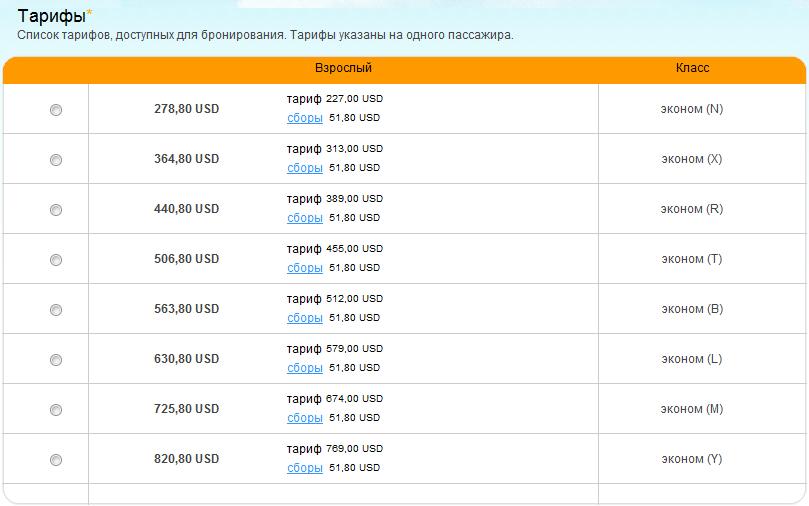809x506 pixels.
Task: Open the сборы link under тариф 674,00 USD
Action: (304, 418)
